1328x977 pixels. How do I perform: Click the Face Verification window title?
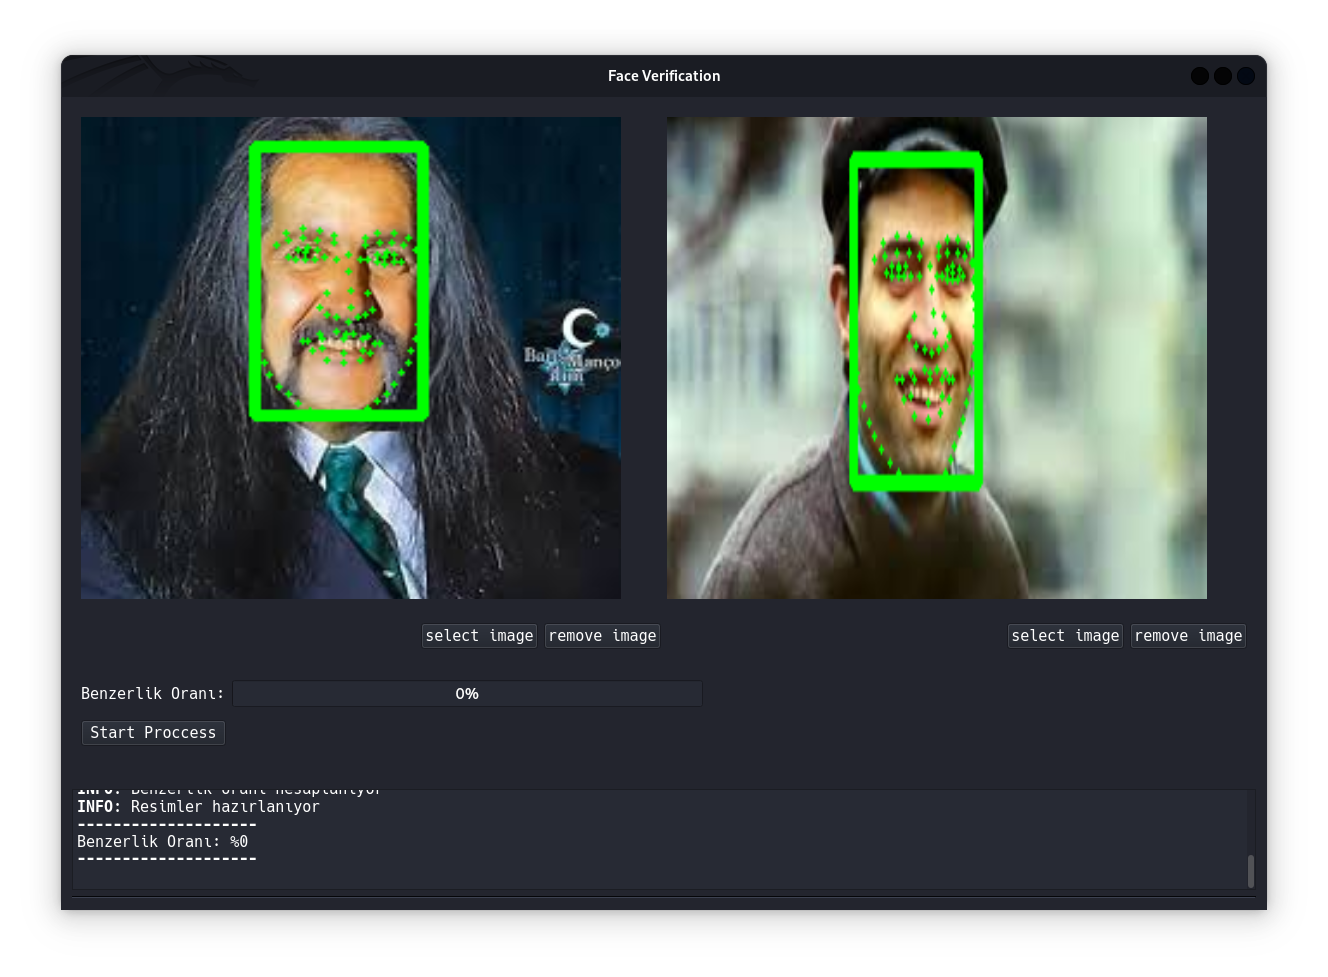point(664,76)
